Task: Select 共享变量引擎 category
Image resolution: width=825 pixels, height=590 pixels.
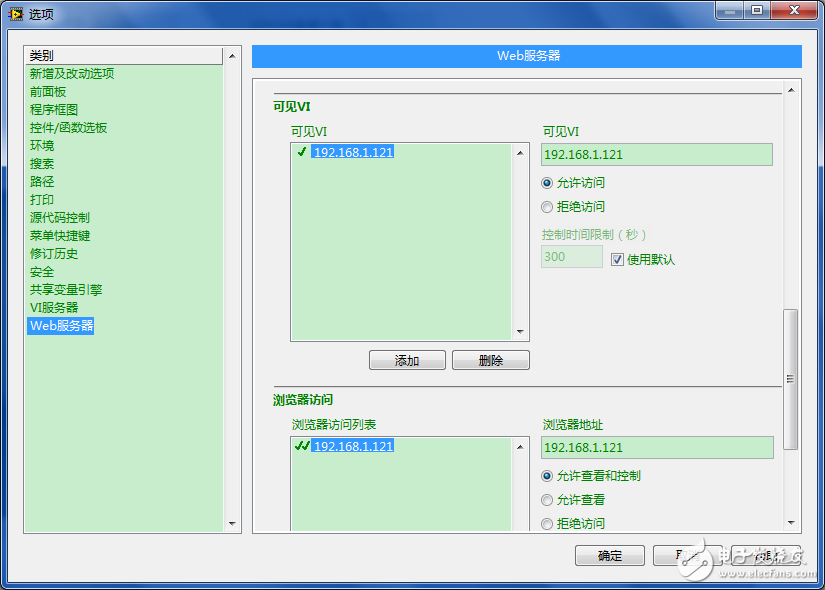Action: tap(66, 289)
